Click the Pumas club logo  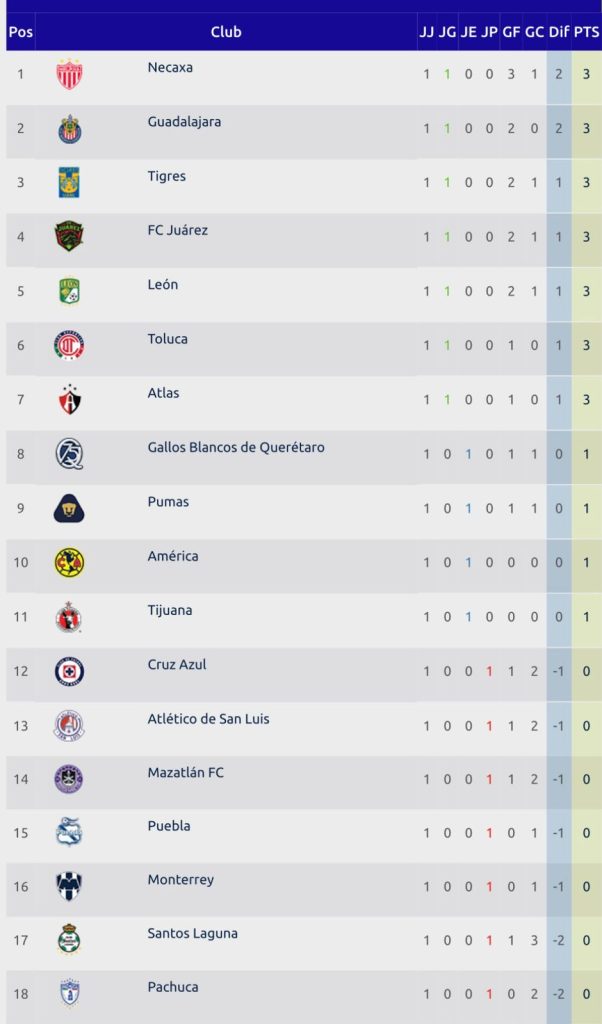[69, 509]
